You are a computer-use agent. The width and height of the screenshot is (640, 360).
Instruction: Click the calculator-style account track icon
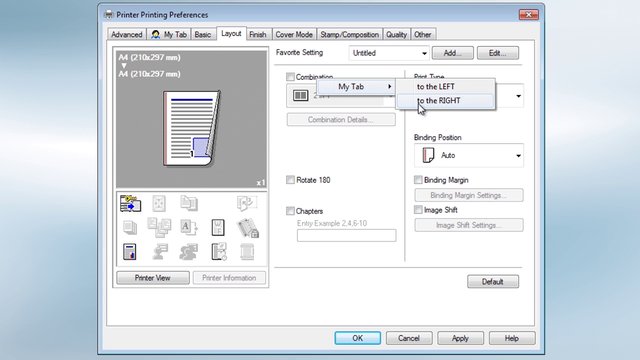(x=130, y=251)
